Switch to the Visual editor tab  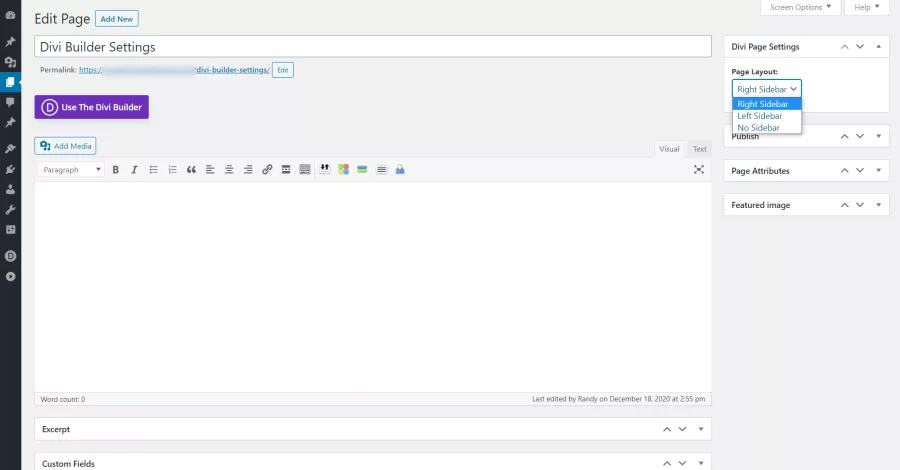point(669,149)
